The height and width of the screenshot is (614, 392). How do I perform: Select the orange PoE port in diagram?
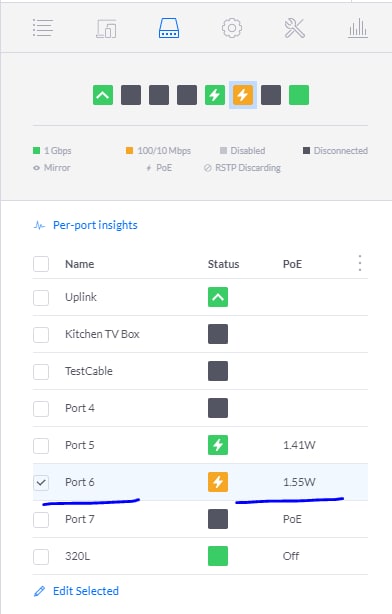click(x=243, y=95)
